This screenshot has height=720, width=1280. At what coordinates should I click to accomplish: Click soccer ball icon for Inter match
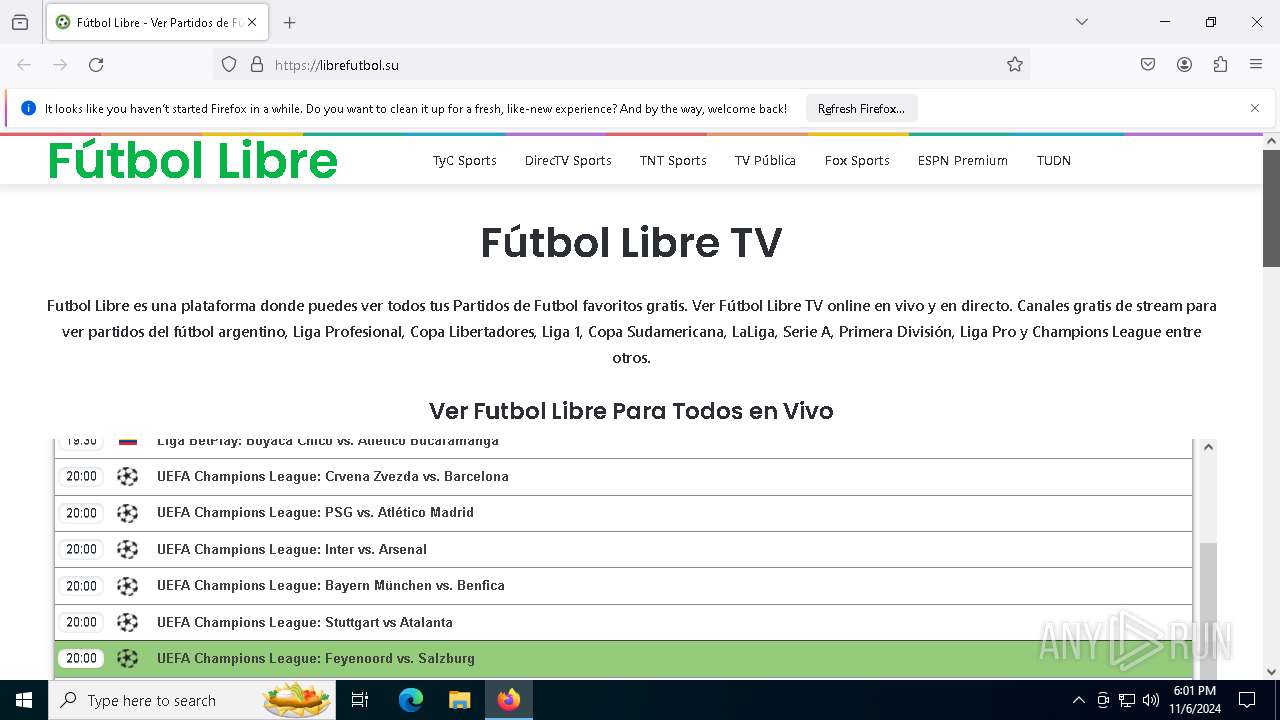click(127, 549)
